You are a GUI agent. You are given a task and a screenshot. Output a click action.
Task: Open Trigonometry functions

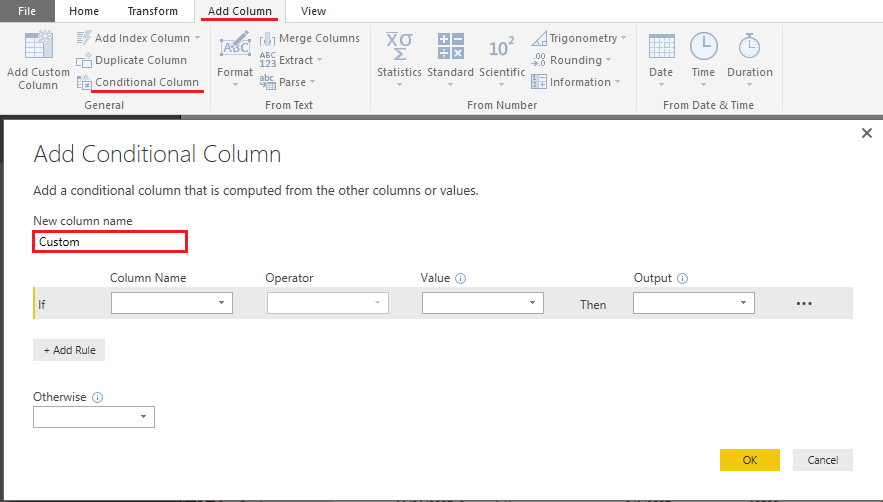(578, 38)
